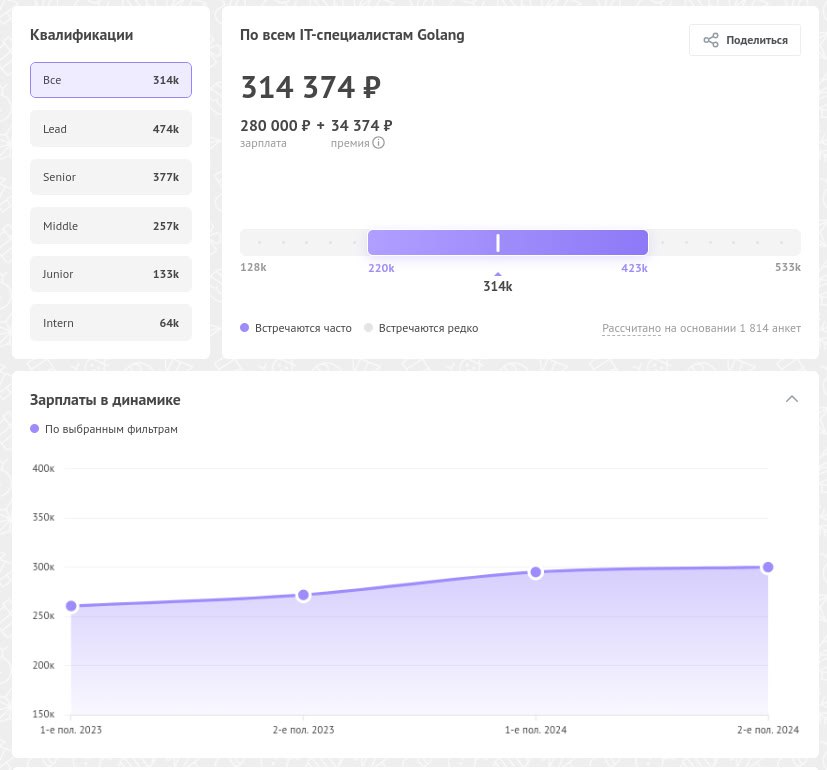This screenshot has height=770, width=827.
Task: Choose the Middle qualification option
Action: pyautogui.click(x=111, y=226)
